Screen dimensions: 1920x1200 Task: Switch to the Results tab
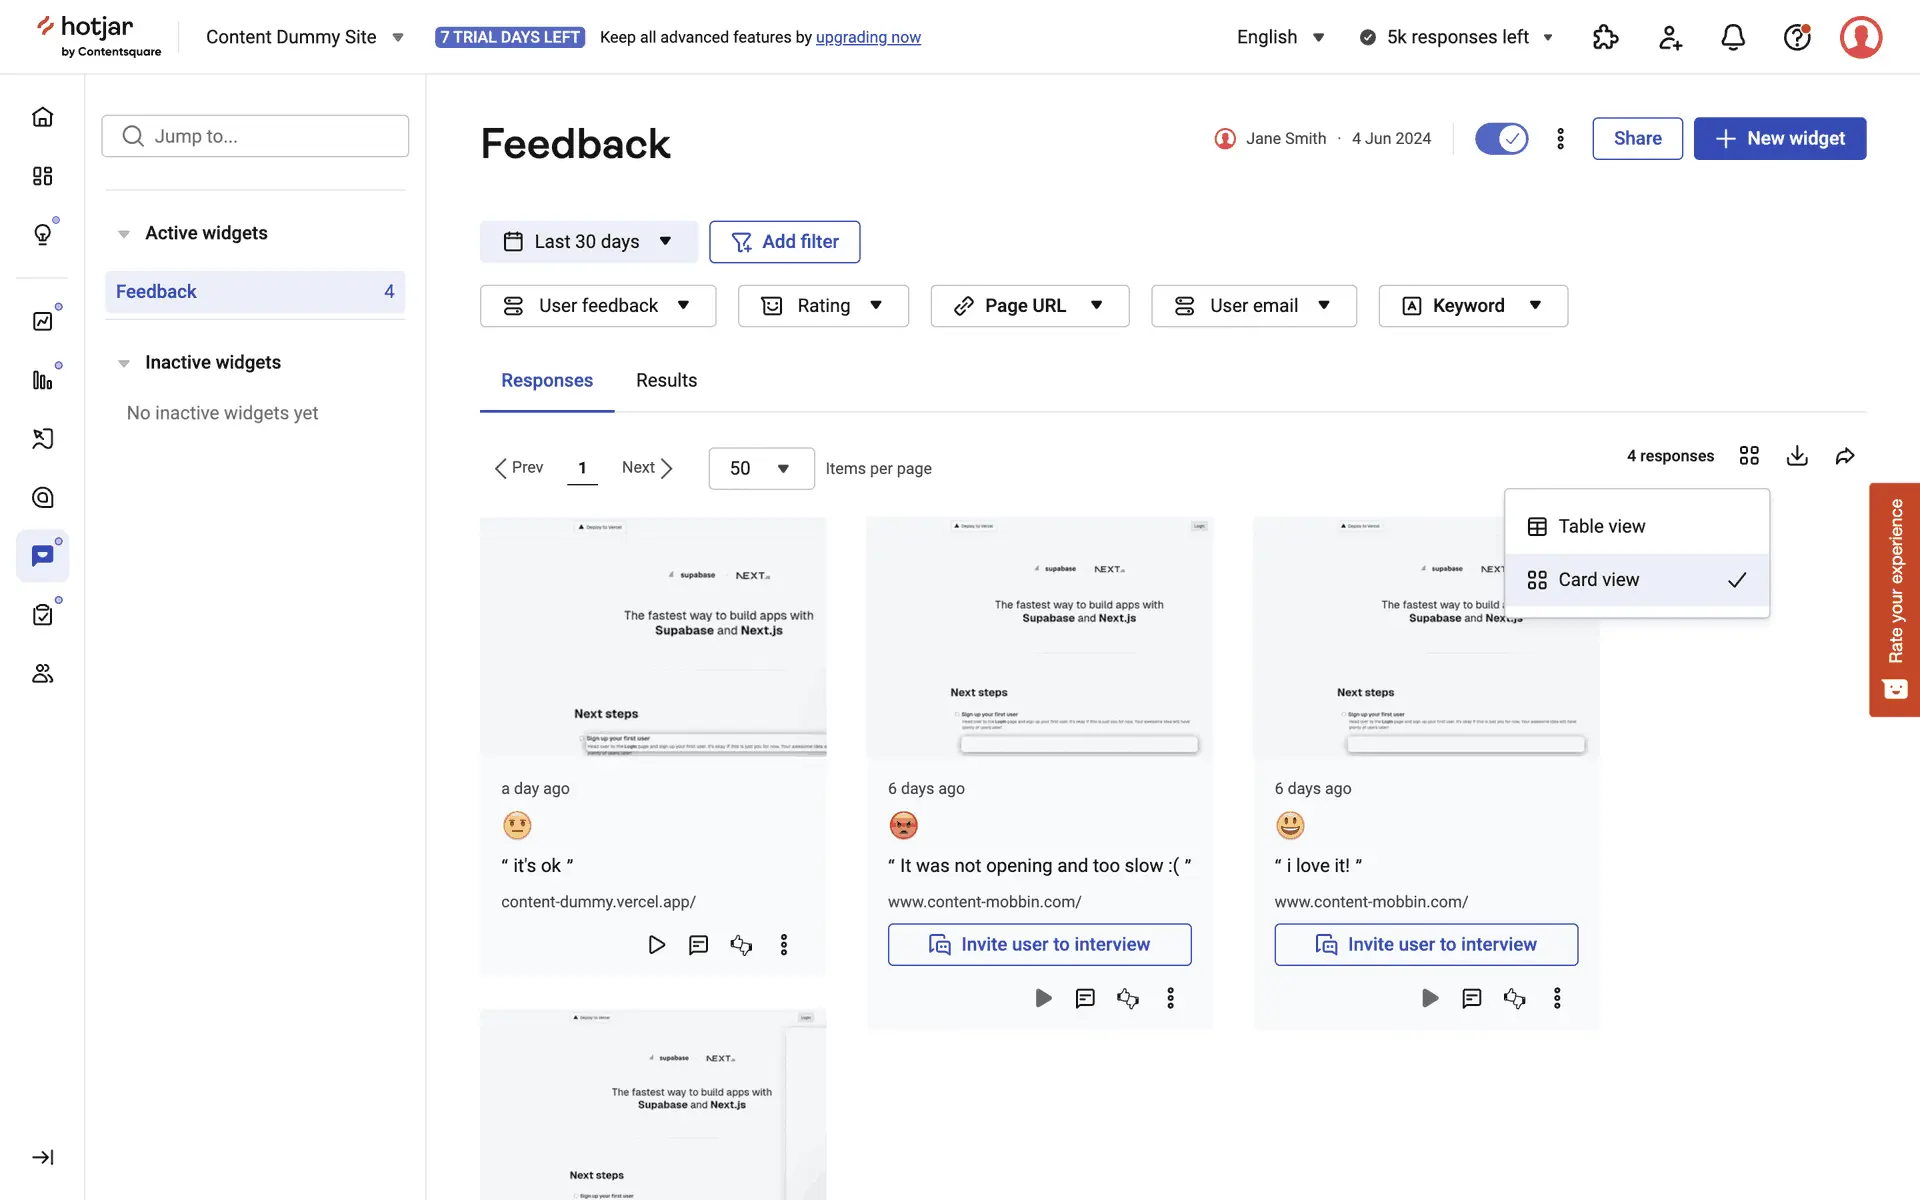(x=666, y=380)
